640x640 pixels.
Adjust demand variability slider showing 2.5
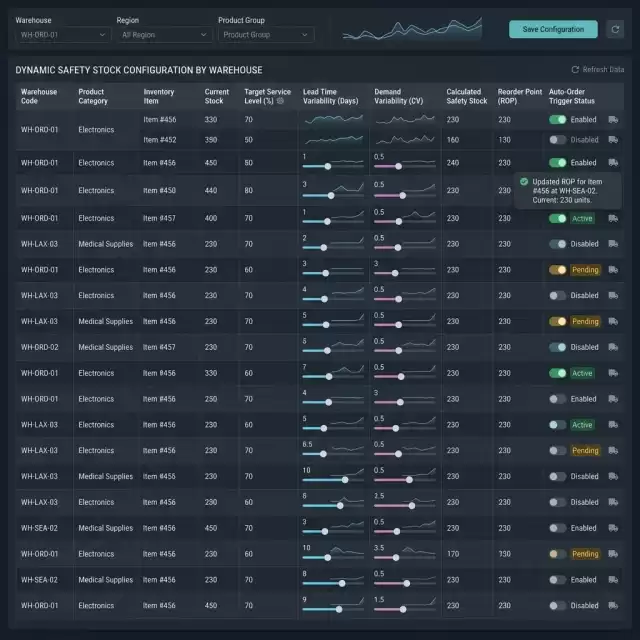pyautogui.click(x=404, y=506)
